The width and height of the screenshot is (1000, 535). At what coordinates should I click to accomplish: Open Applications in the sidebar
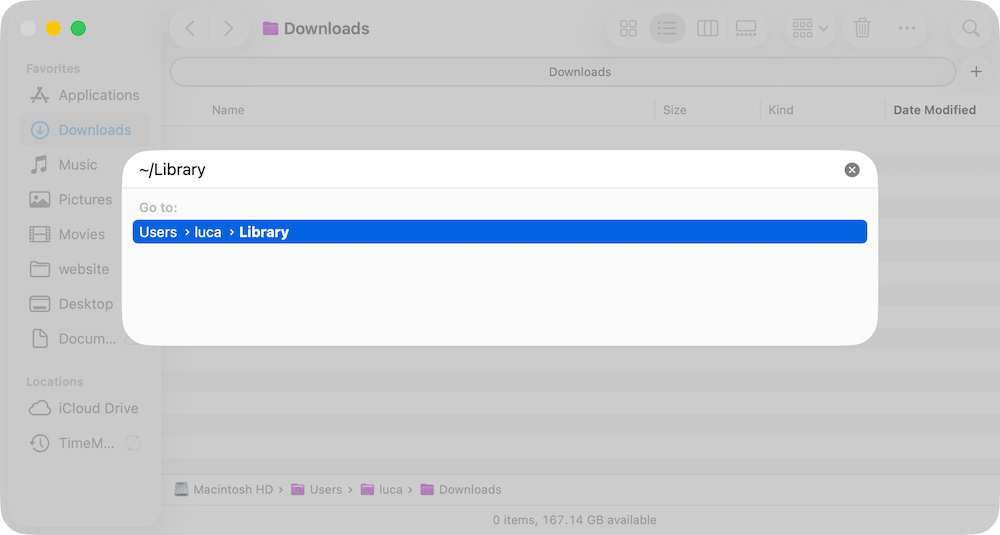coord(98,95)
